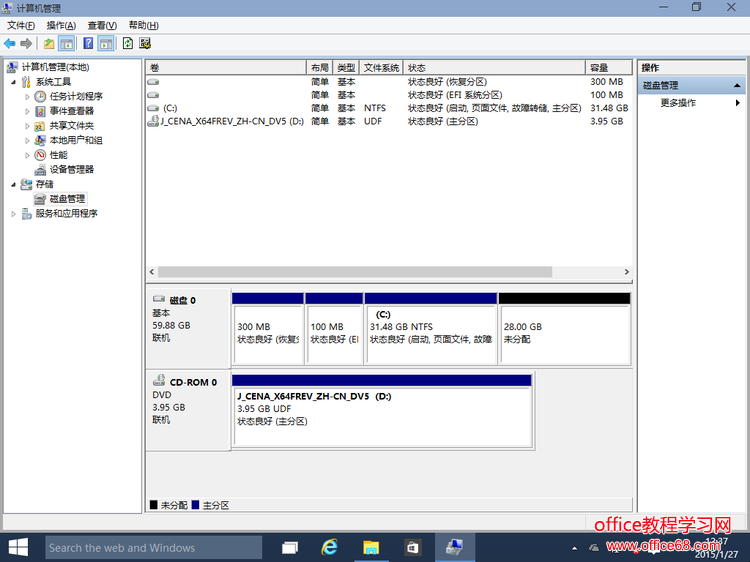Image resolution: width=750 pixels, height=562 pixels.
Task: Launch Internet Explorer from the taskbar
Action: point(330,548)
